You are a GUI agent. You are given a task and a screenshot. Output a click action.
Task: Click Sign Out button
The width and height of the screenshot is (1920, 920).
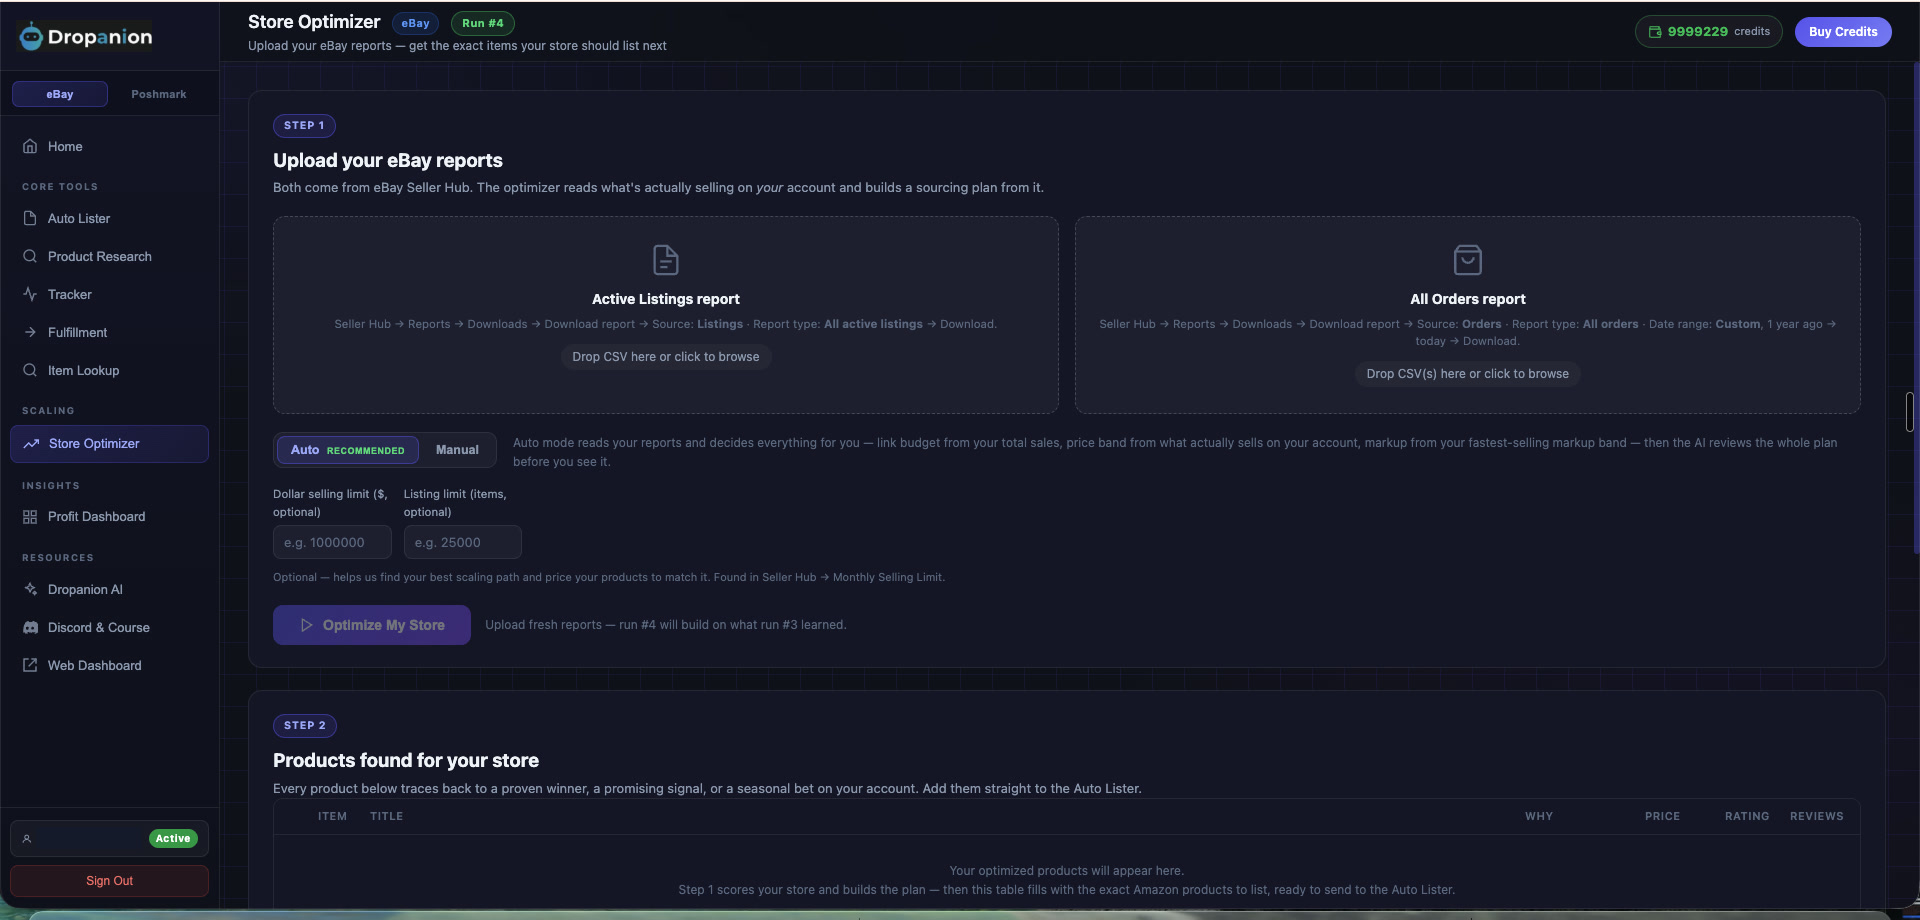pyautogui.click(x=110, y=881)
